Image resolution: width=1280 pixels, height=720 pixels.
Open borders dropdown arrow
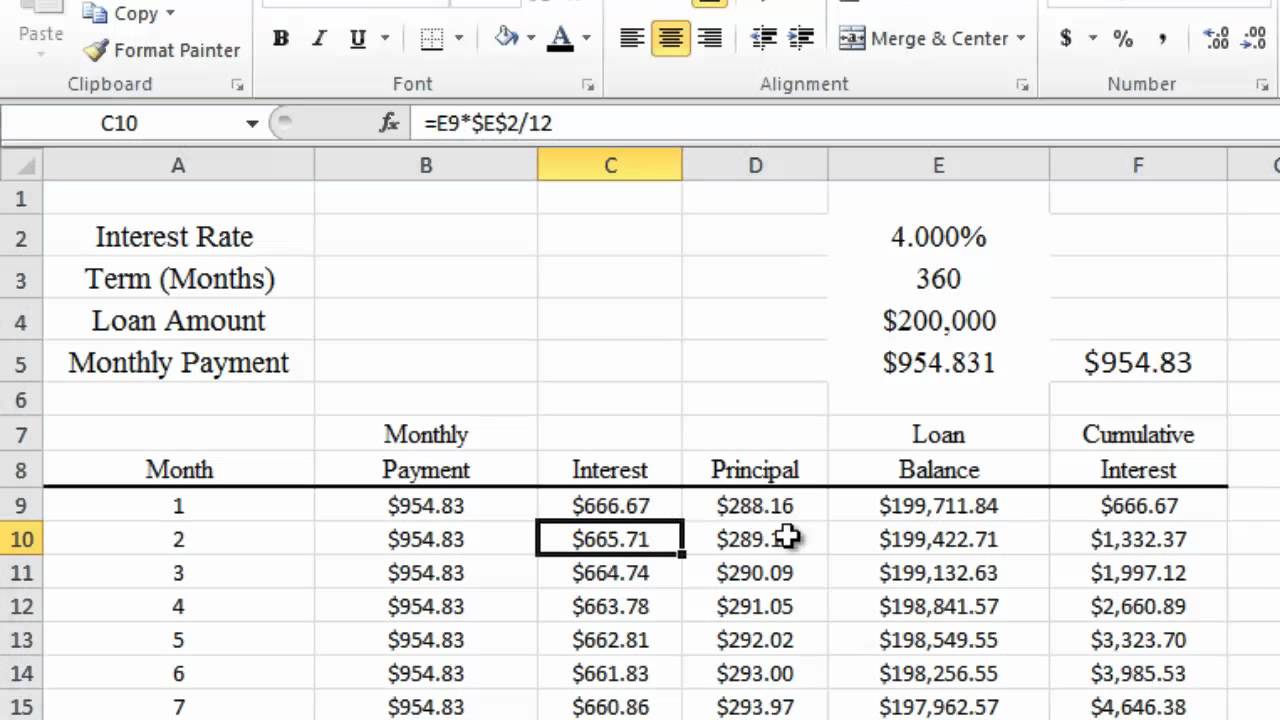(459, 39)
